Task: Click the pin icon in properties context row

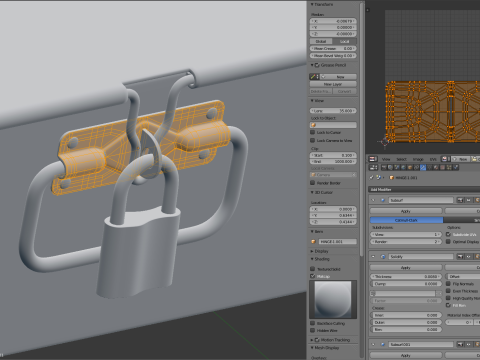Action: click(371, 177)
